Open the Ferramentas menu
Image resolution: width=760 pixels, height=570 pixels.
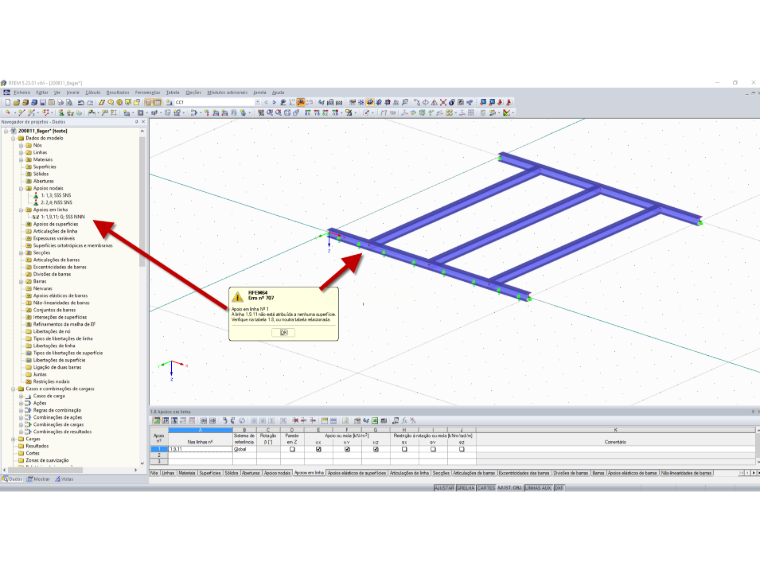click(147, 92)
